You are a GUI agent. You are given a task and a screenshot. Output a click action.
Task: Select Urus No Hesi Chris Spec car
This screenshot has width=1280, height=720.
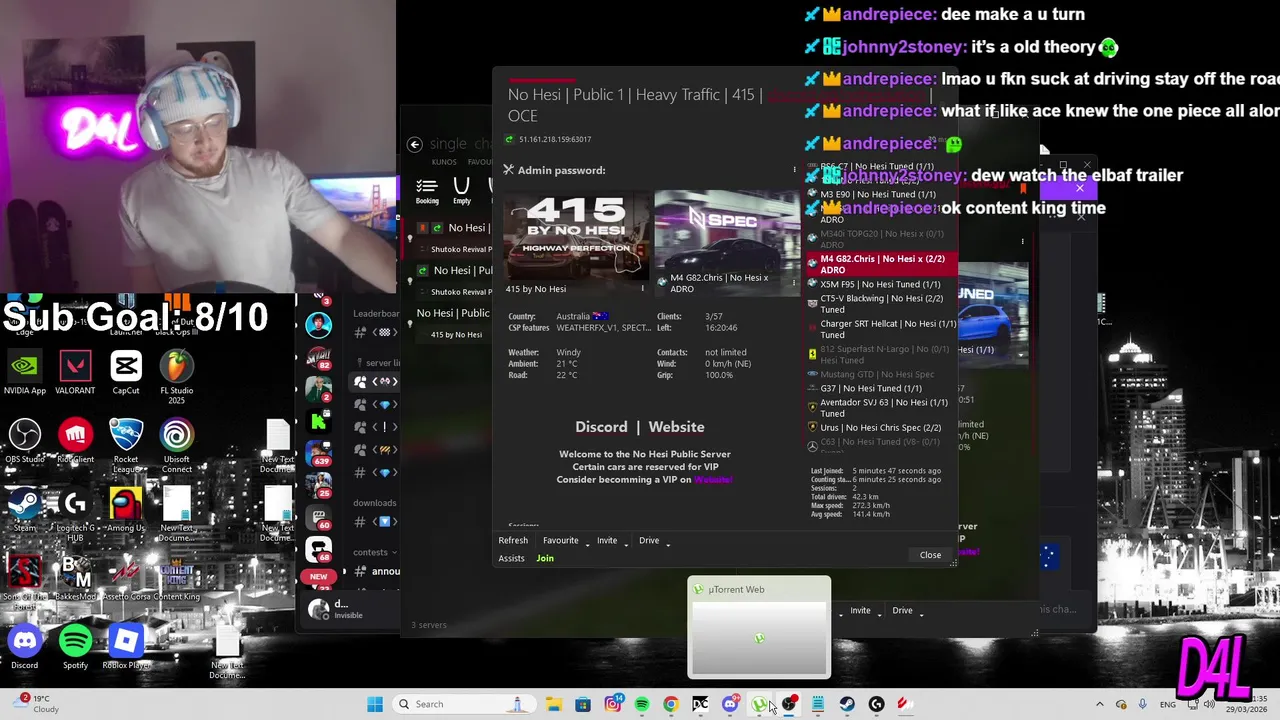coord(882,428)
